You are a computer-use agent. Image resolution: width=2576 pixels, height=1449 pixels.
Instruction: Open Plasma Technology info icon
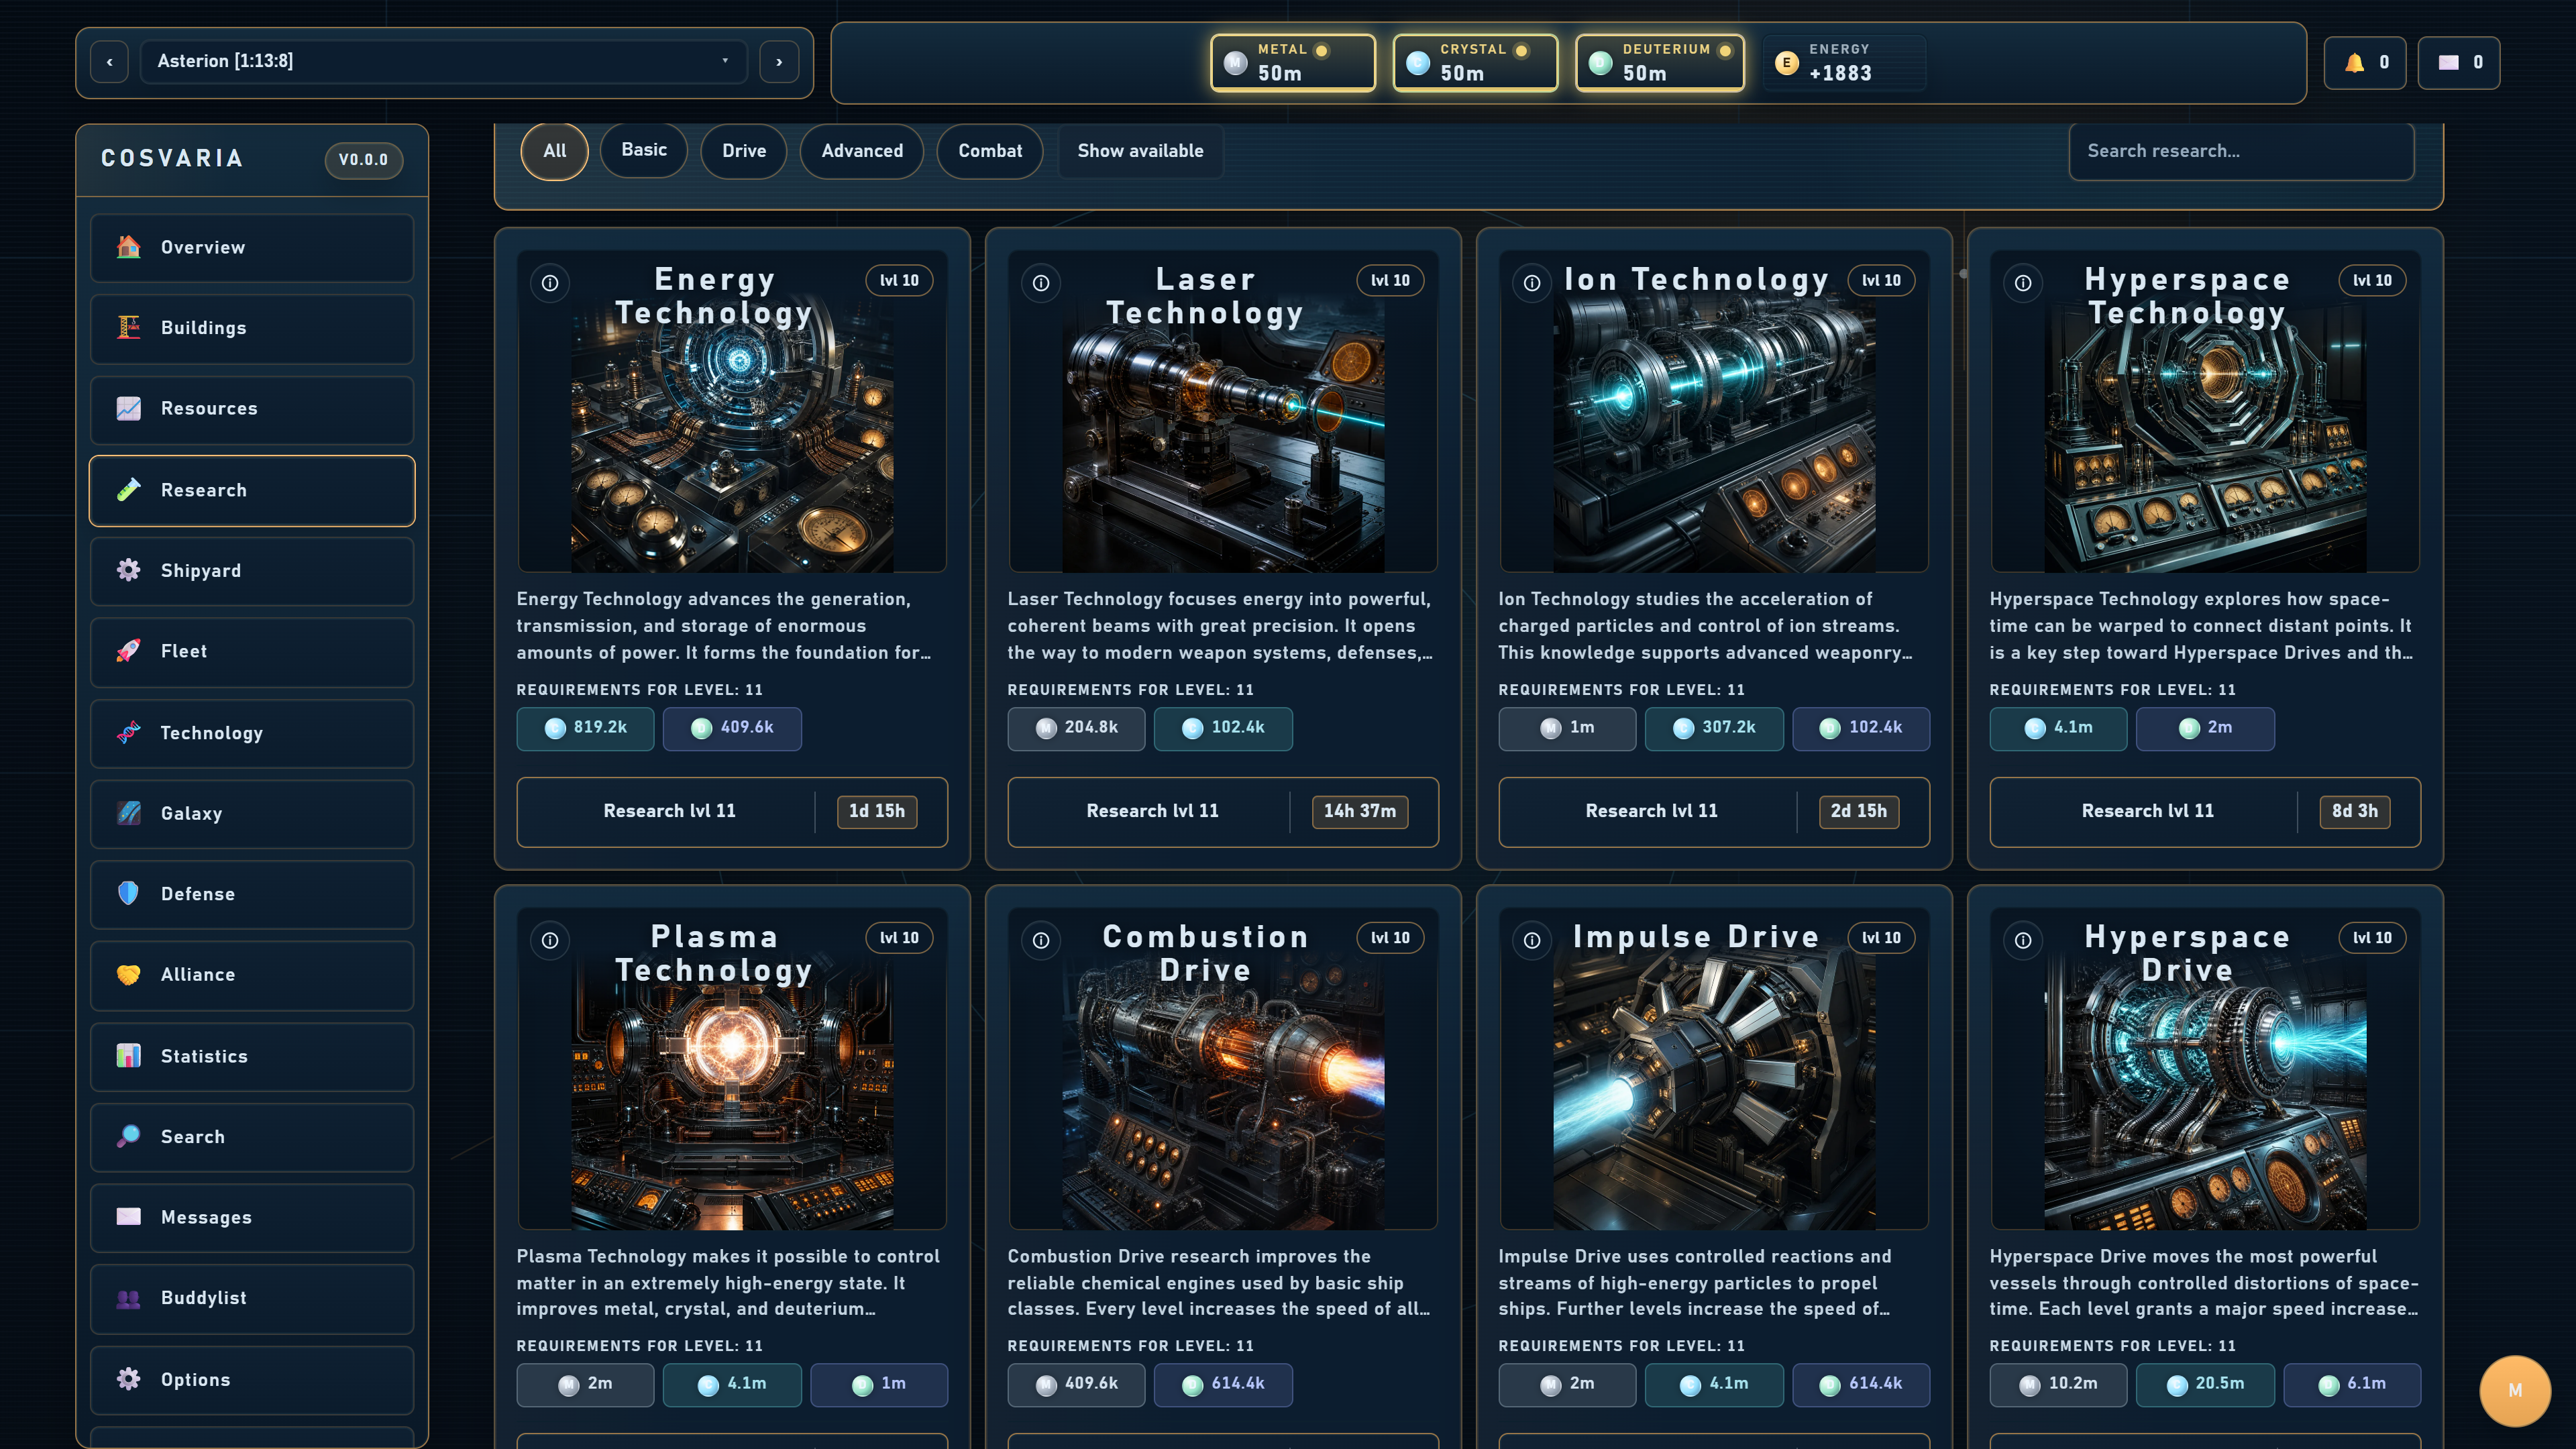tap(550, 940)
